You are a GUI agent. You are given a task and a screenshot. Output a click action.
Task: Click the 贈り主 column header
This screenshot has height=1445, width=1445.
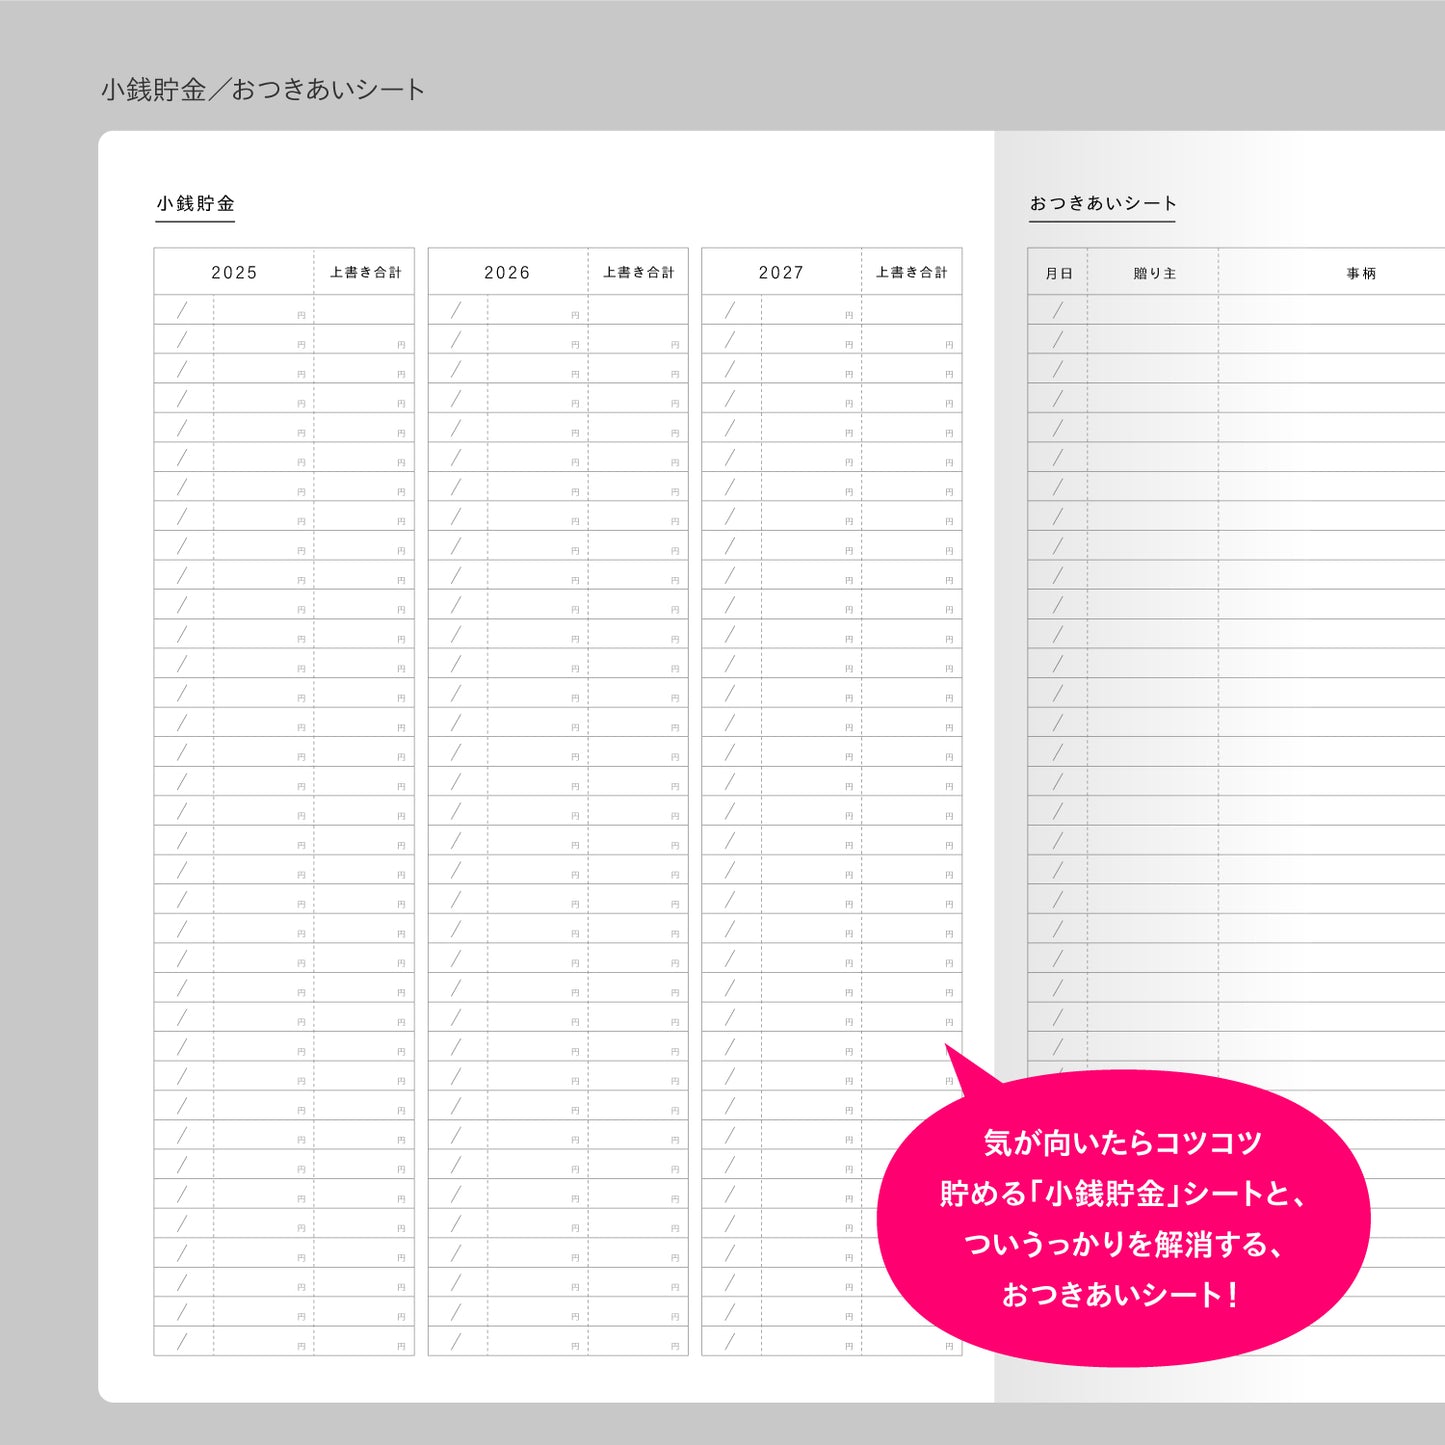pyautogui.click(x=1154, y=273)
